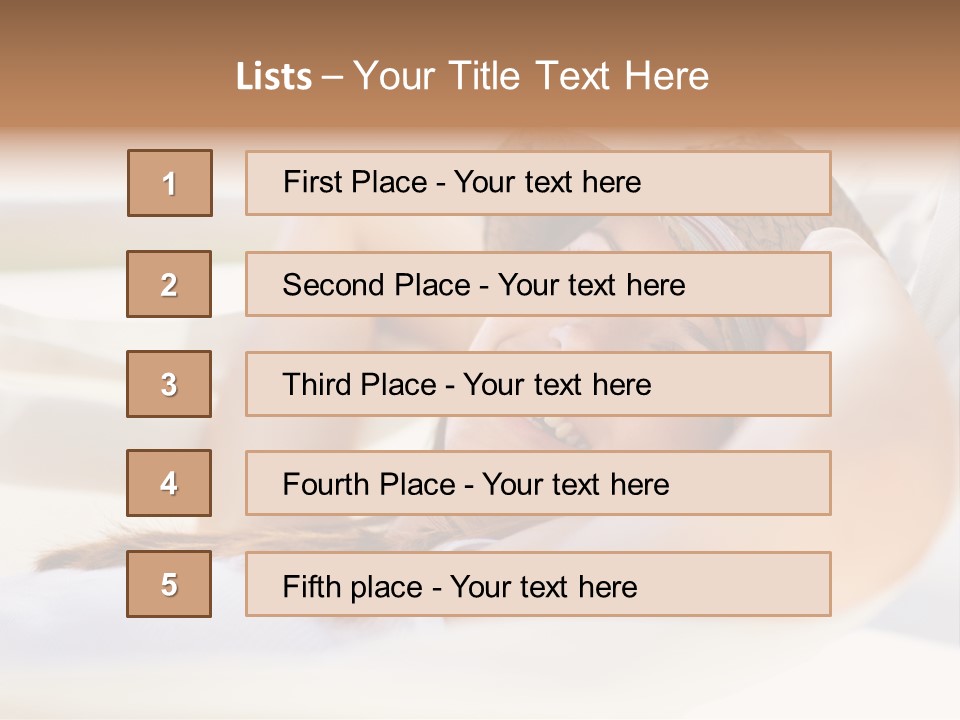Click 'Your text here' in second row

(x=591, y=285)
